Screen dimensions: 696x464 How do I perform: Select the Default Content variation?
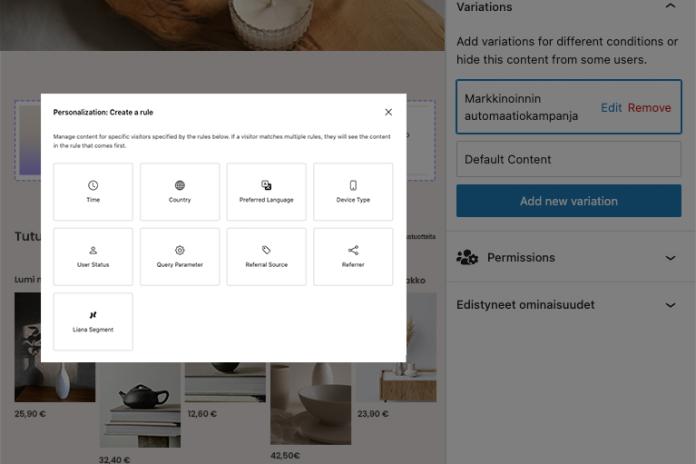569,159
